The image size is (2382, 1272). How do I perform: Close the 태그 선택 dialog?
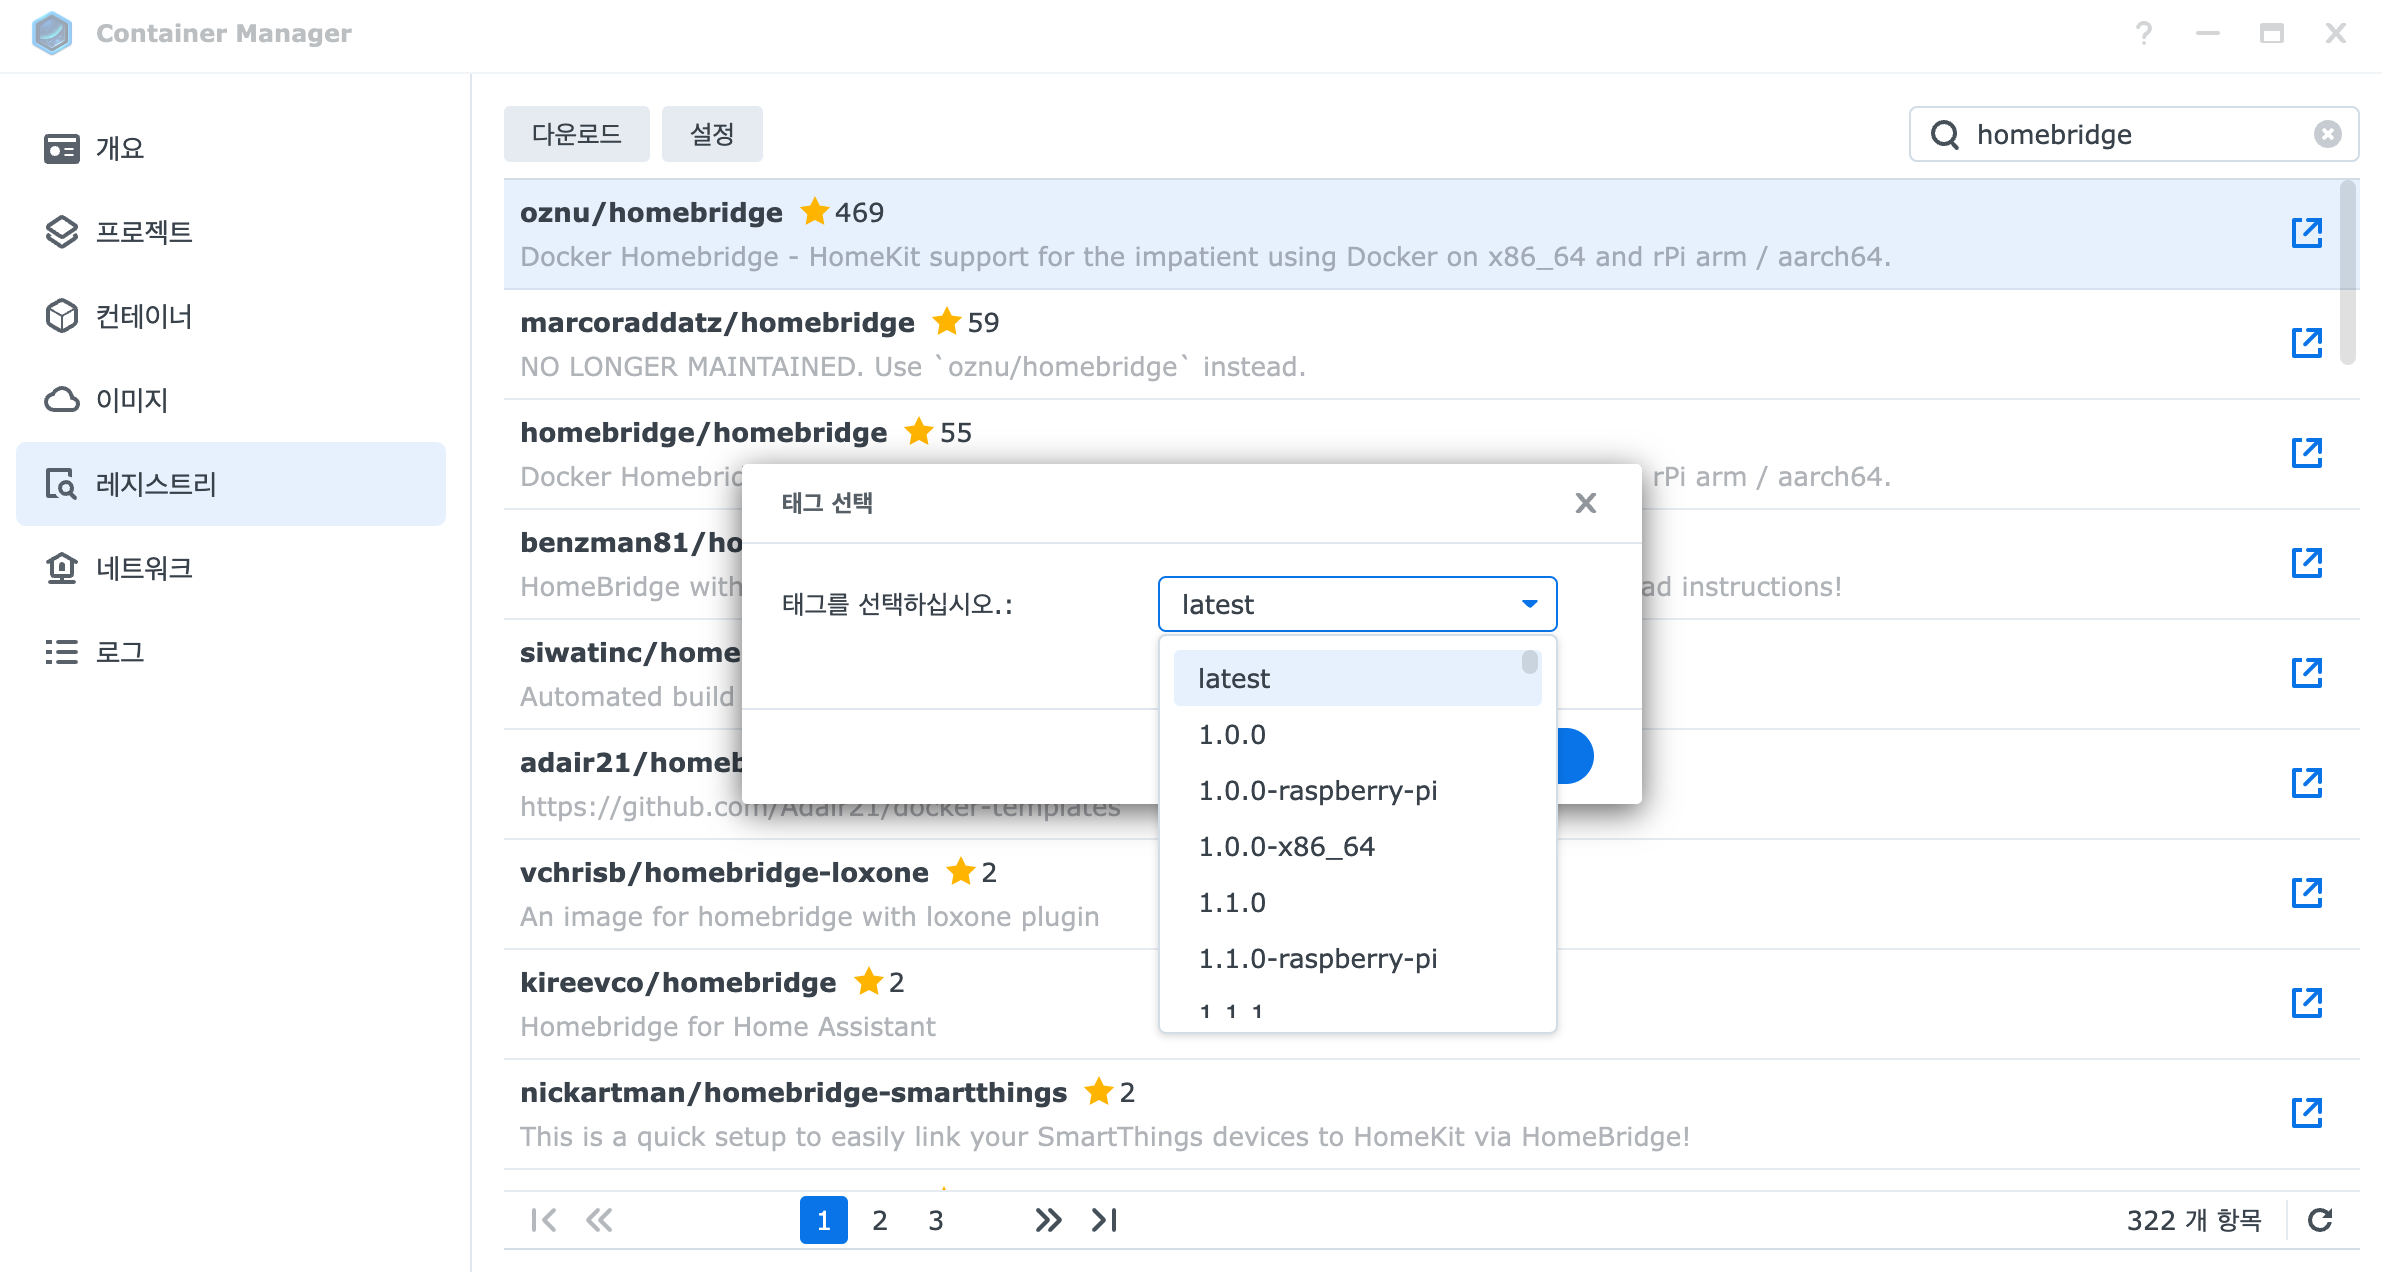(1586, 503)
